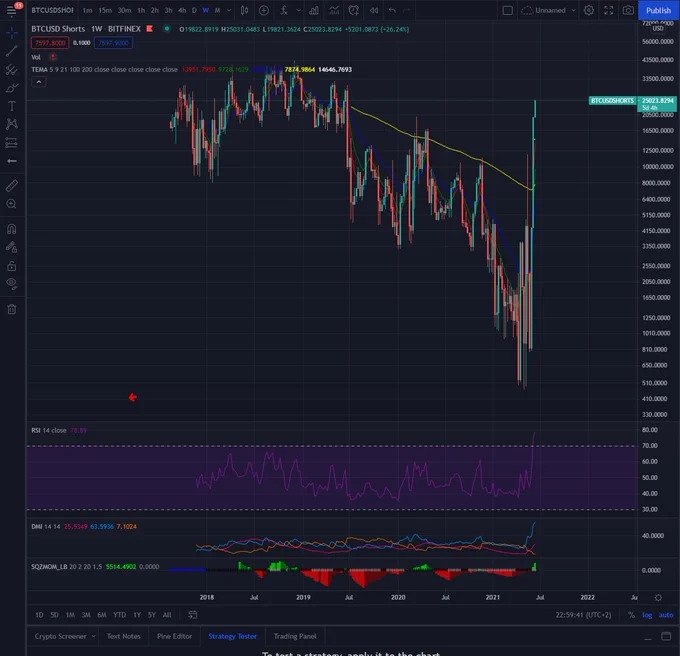The width and height of the screenshot is (680, 656).
Task: Redo the last chart action
Action: coord(406,10)
